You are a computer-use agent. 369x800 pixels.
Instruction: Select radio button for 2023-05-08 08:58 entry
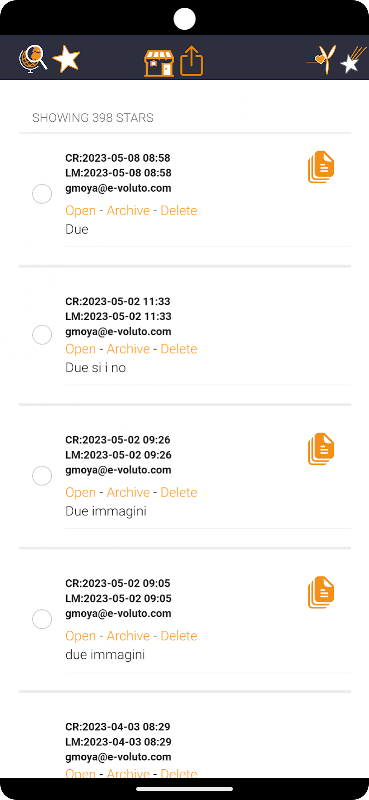click(x=42, y=194)
